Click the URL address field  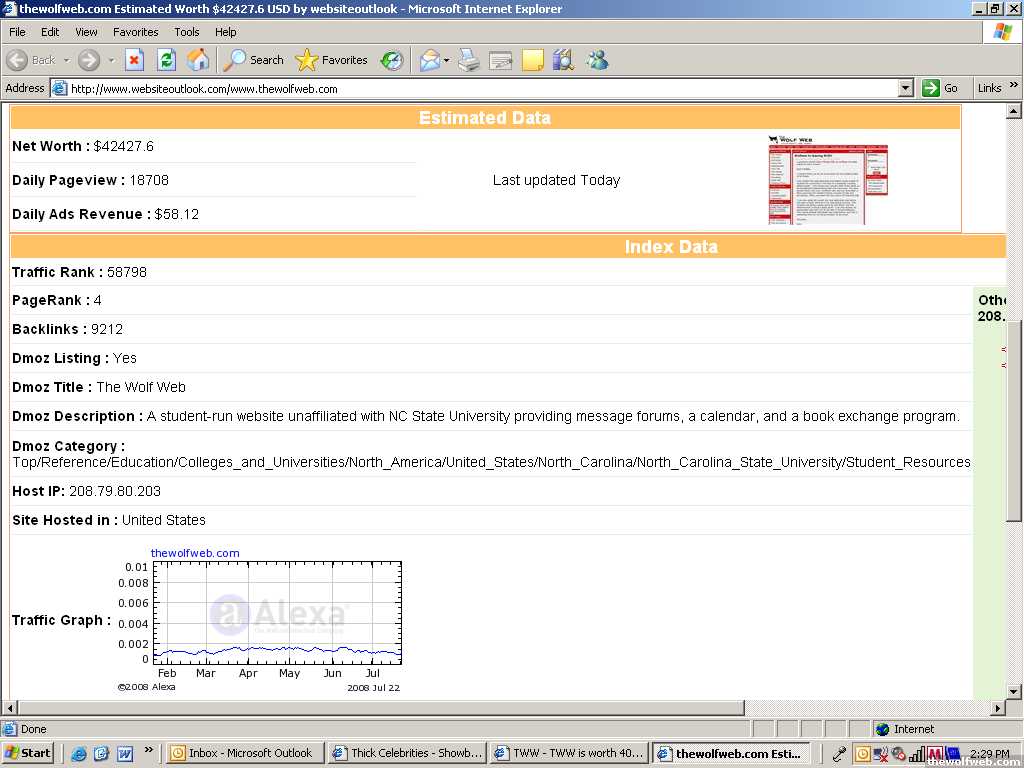pyautogui.click(x=480, y=88)
